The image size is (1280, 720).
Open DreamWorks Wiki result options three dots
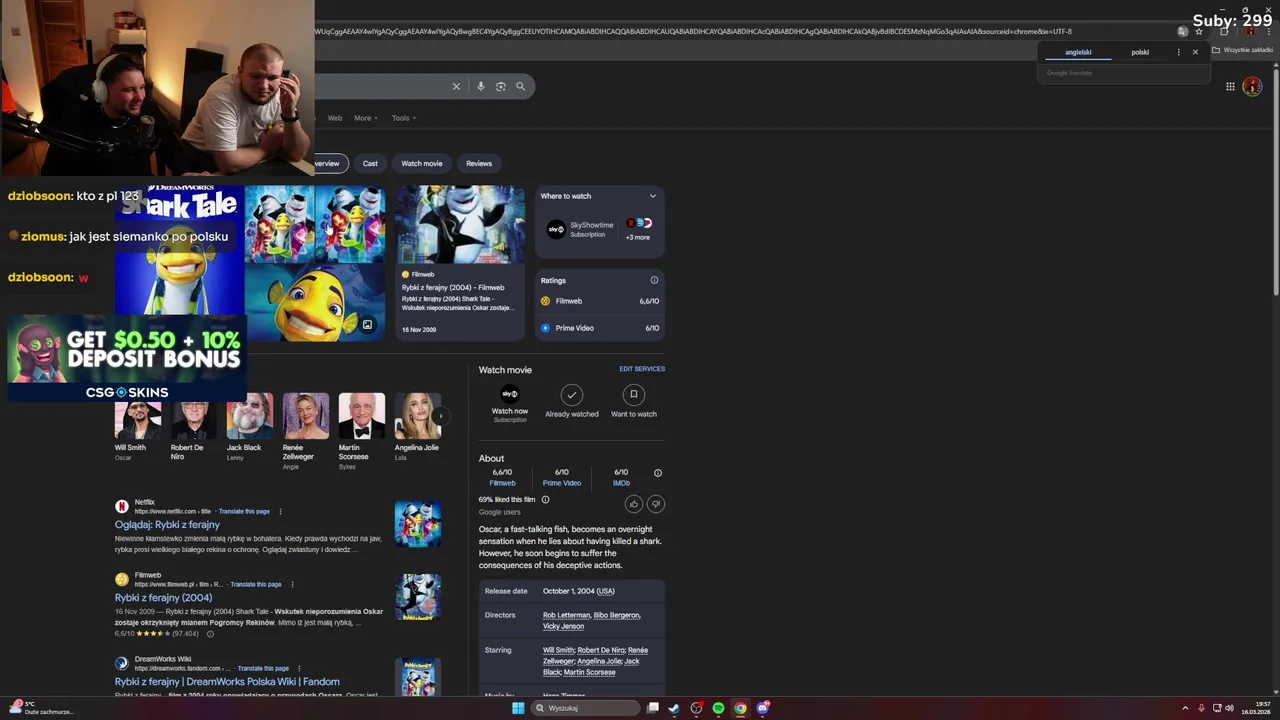(299, 668)
